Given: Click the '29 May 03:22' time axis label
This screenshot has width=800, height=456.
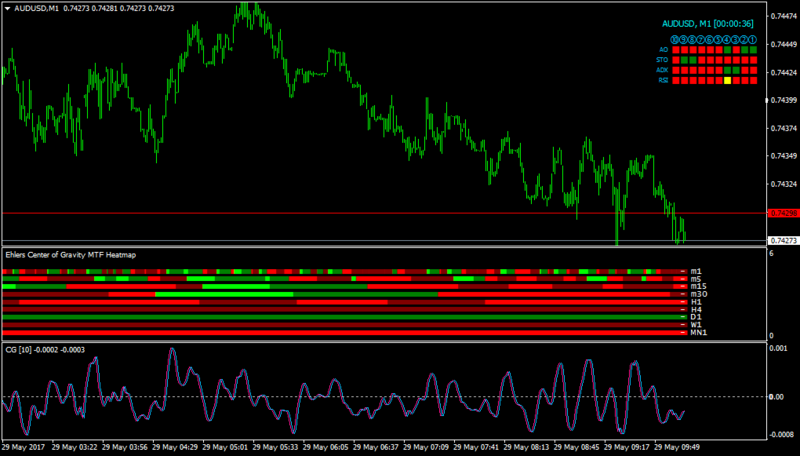Looking at the screenshot, I should [x=74, y=447].
